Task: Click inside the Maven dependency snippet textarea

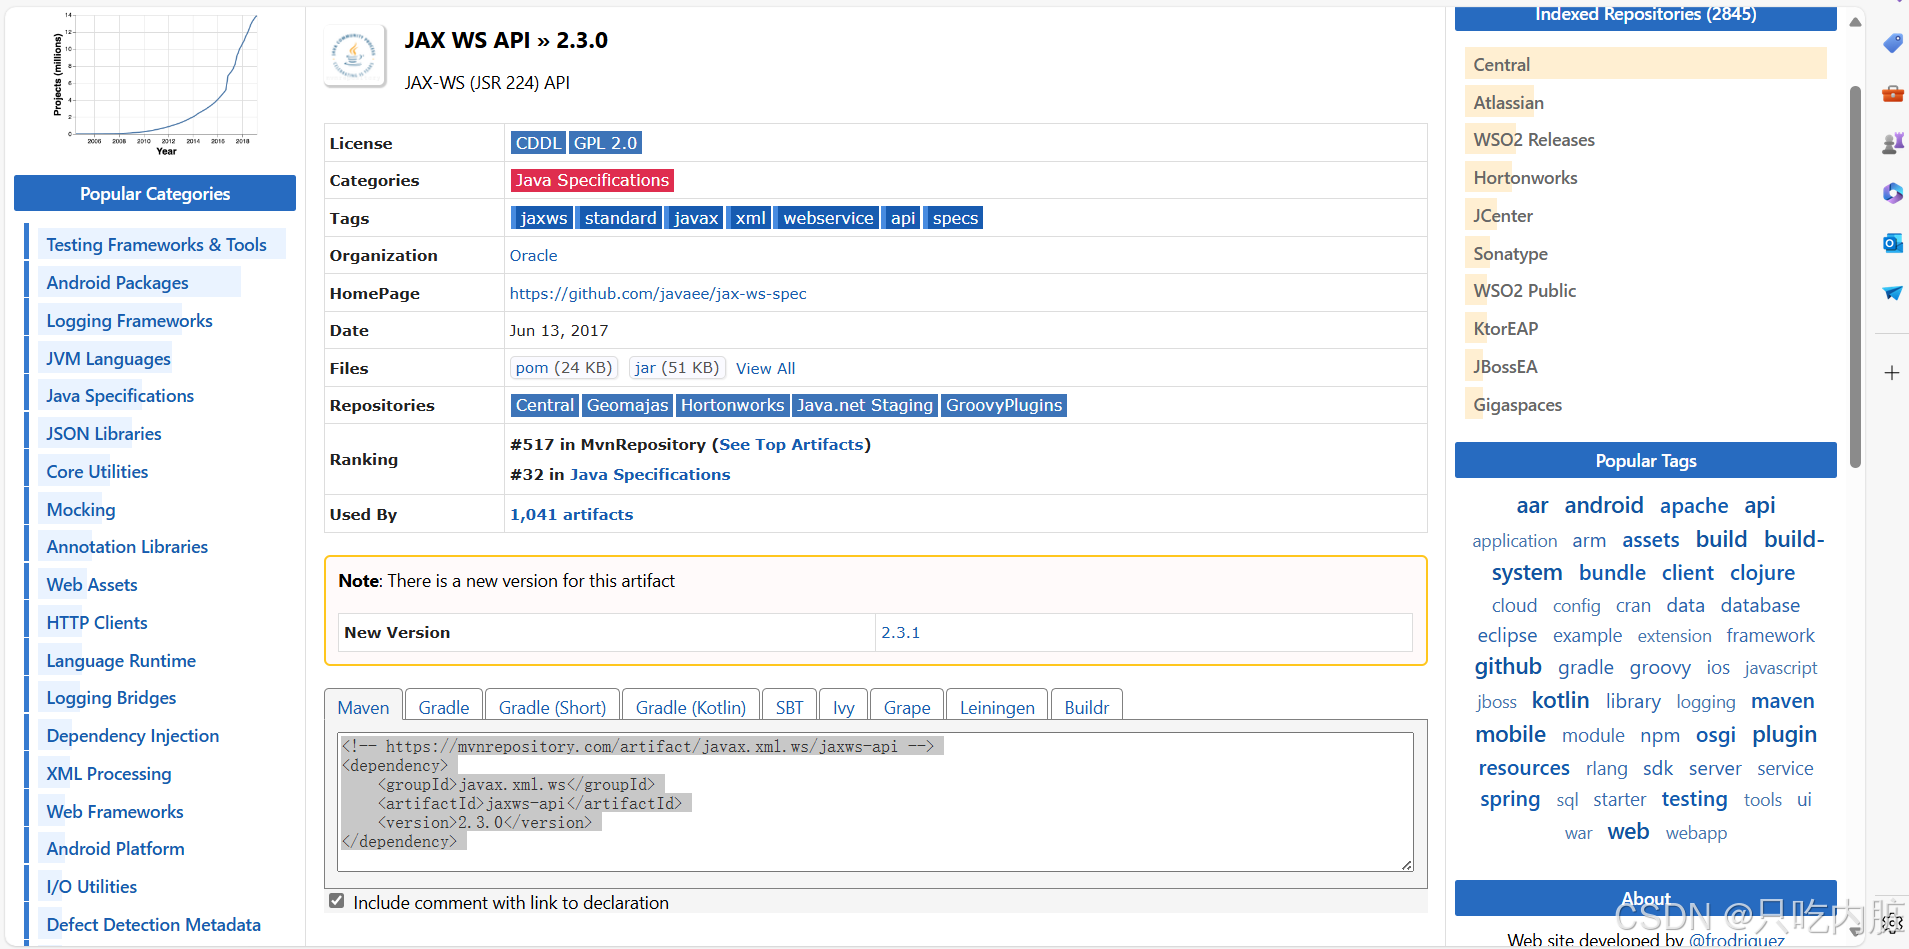Action: (x=875, y=802)
